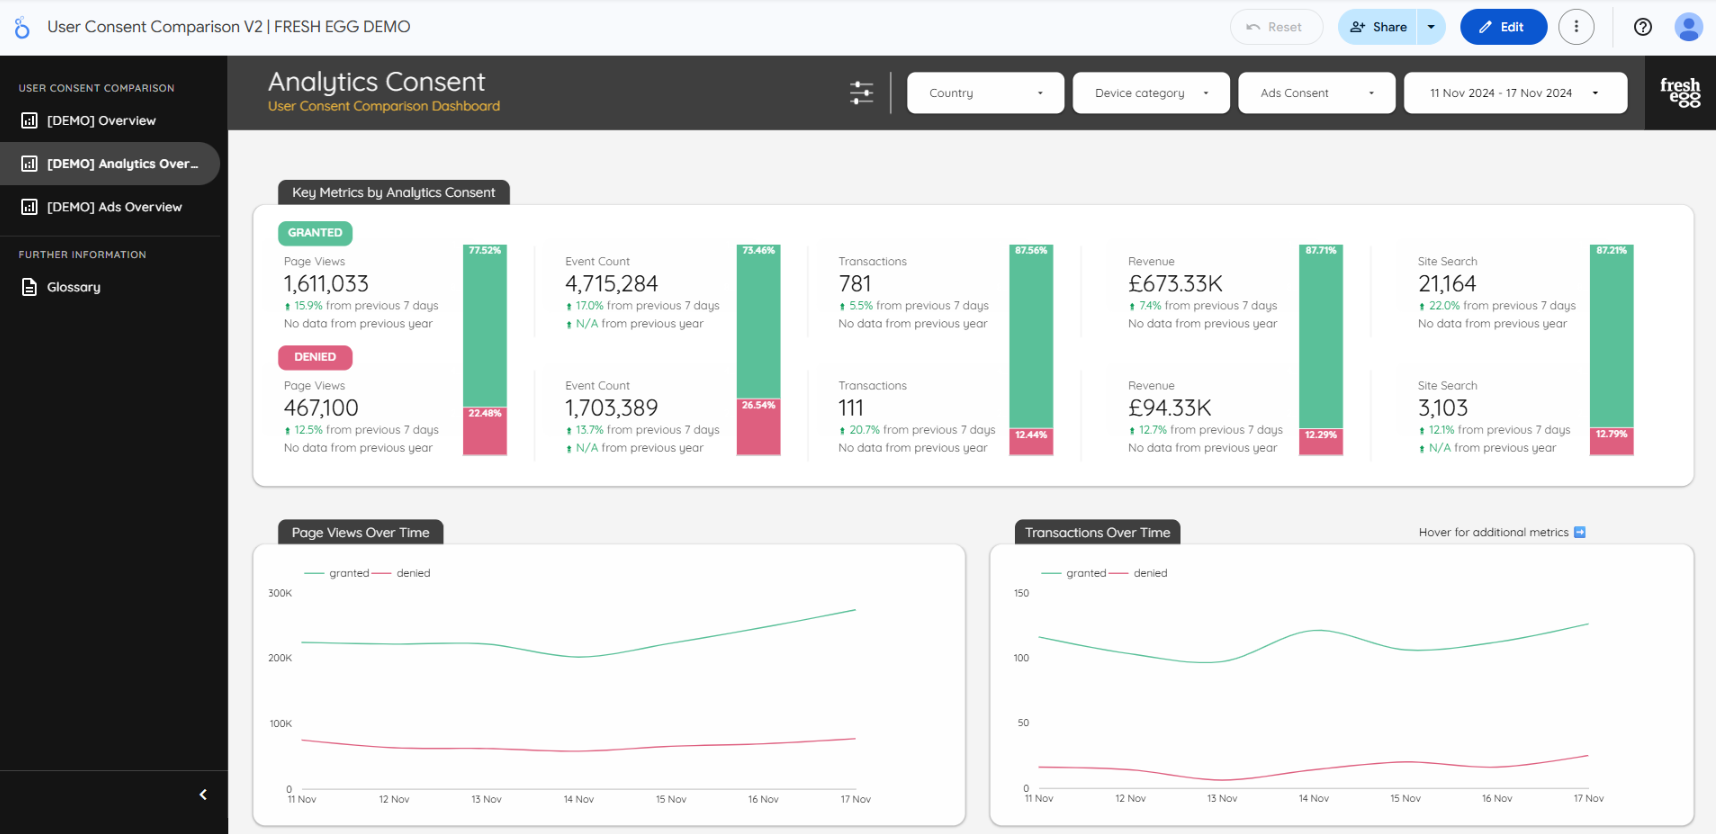Open the three-dot more options menu

[1576, 27]
